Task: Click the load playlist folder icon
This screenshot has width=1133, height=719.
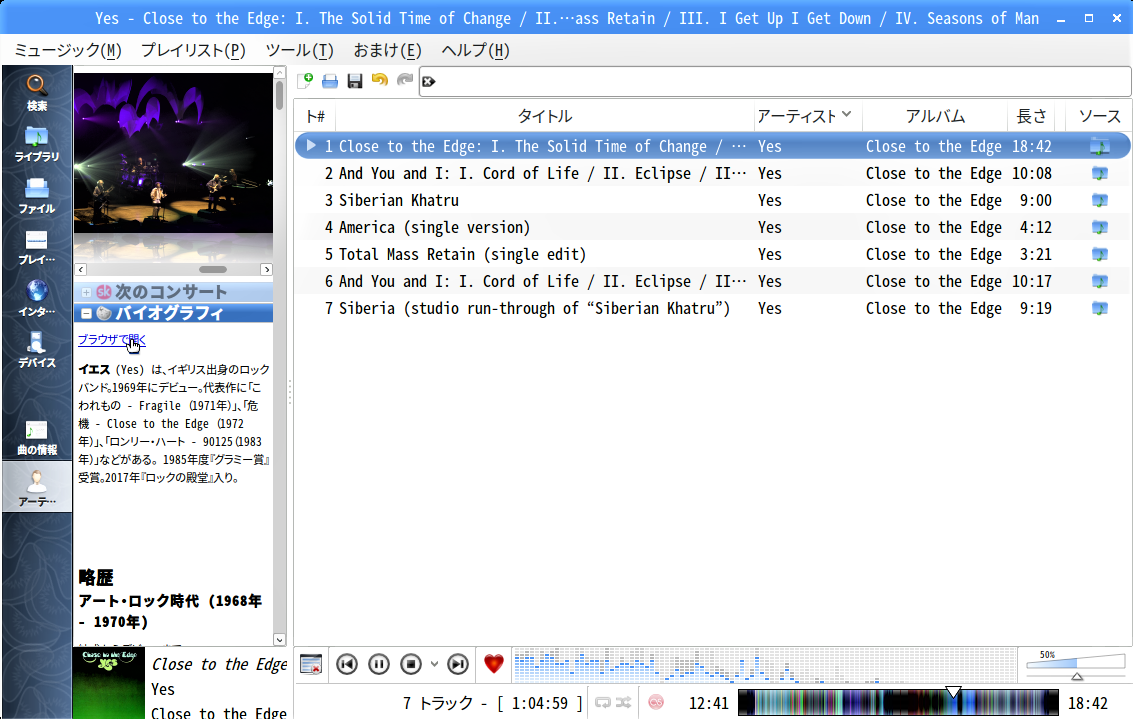Action: point(329,81)
